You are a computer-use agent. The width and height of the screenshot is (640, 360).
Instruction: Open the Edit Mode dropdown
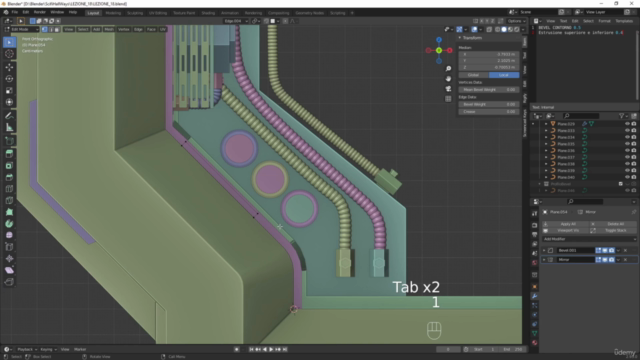pyautogui.click(x=22, y=29)
